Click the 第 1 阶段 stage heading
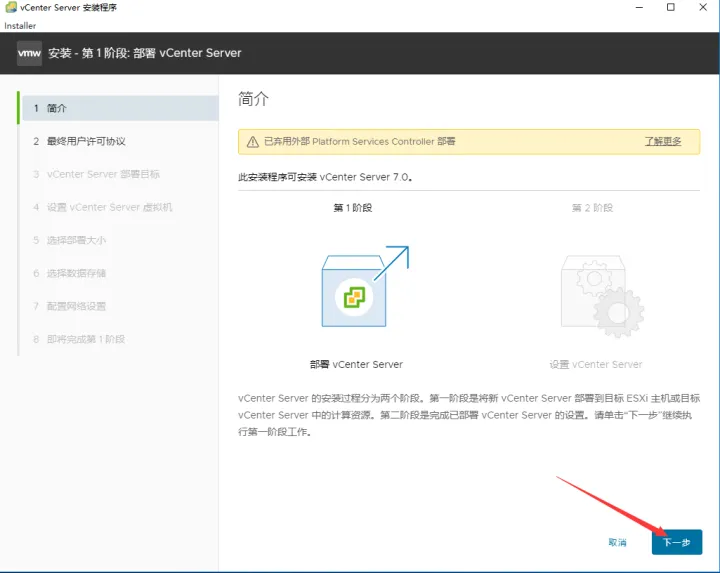 [x=353, y=208]
